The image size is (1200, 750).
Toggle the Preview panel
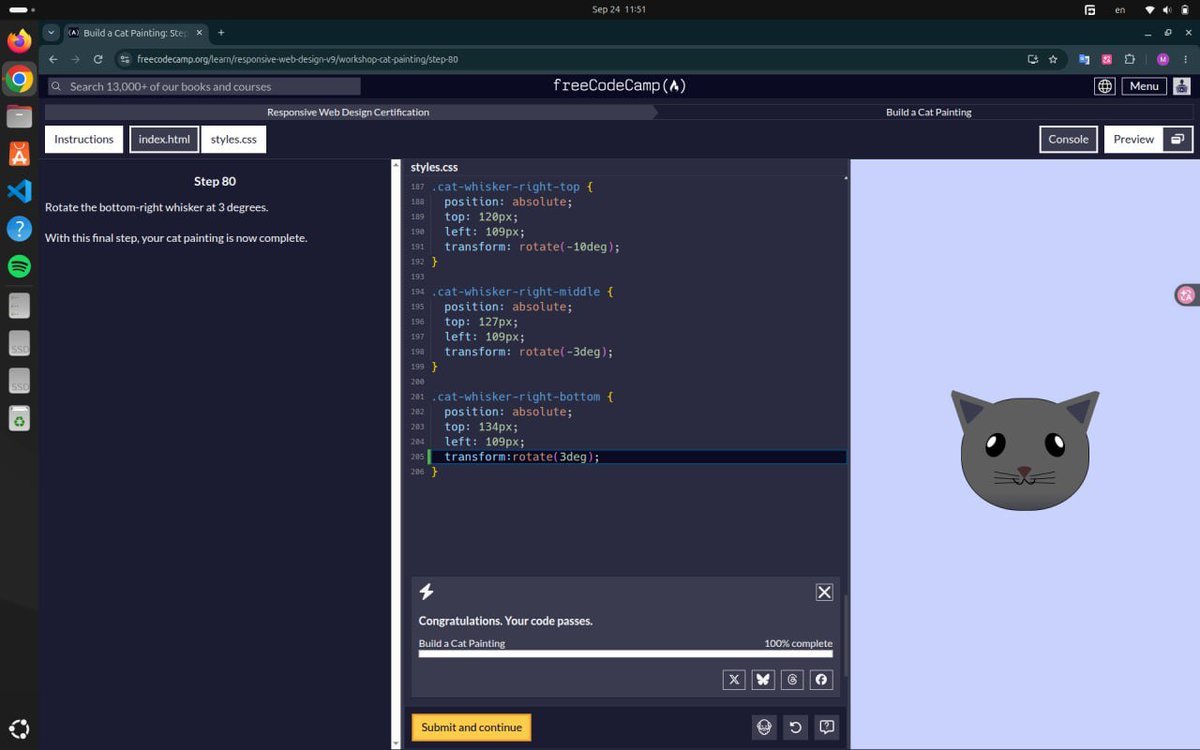(1134, 139)
